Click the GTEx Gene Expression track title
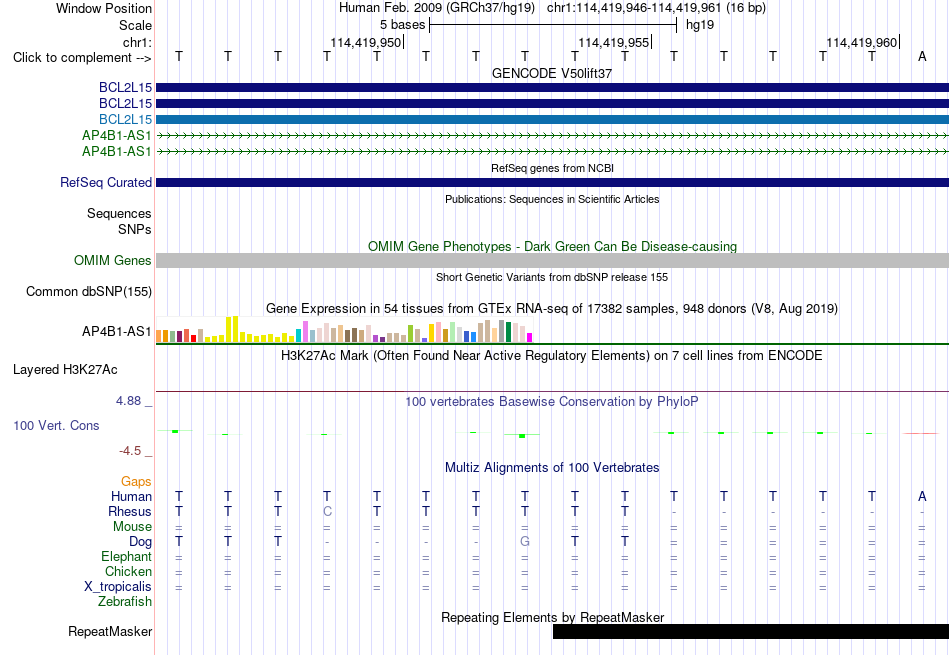This screenshot has height=655, width=950. (552, 308)
